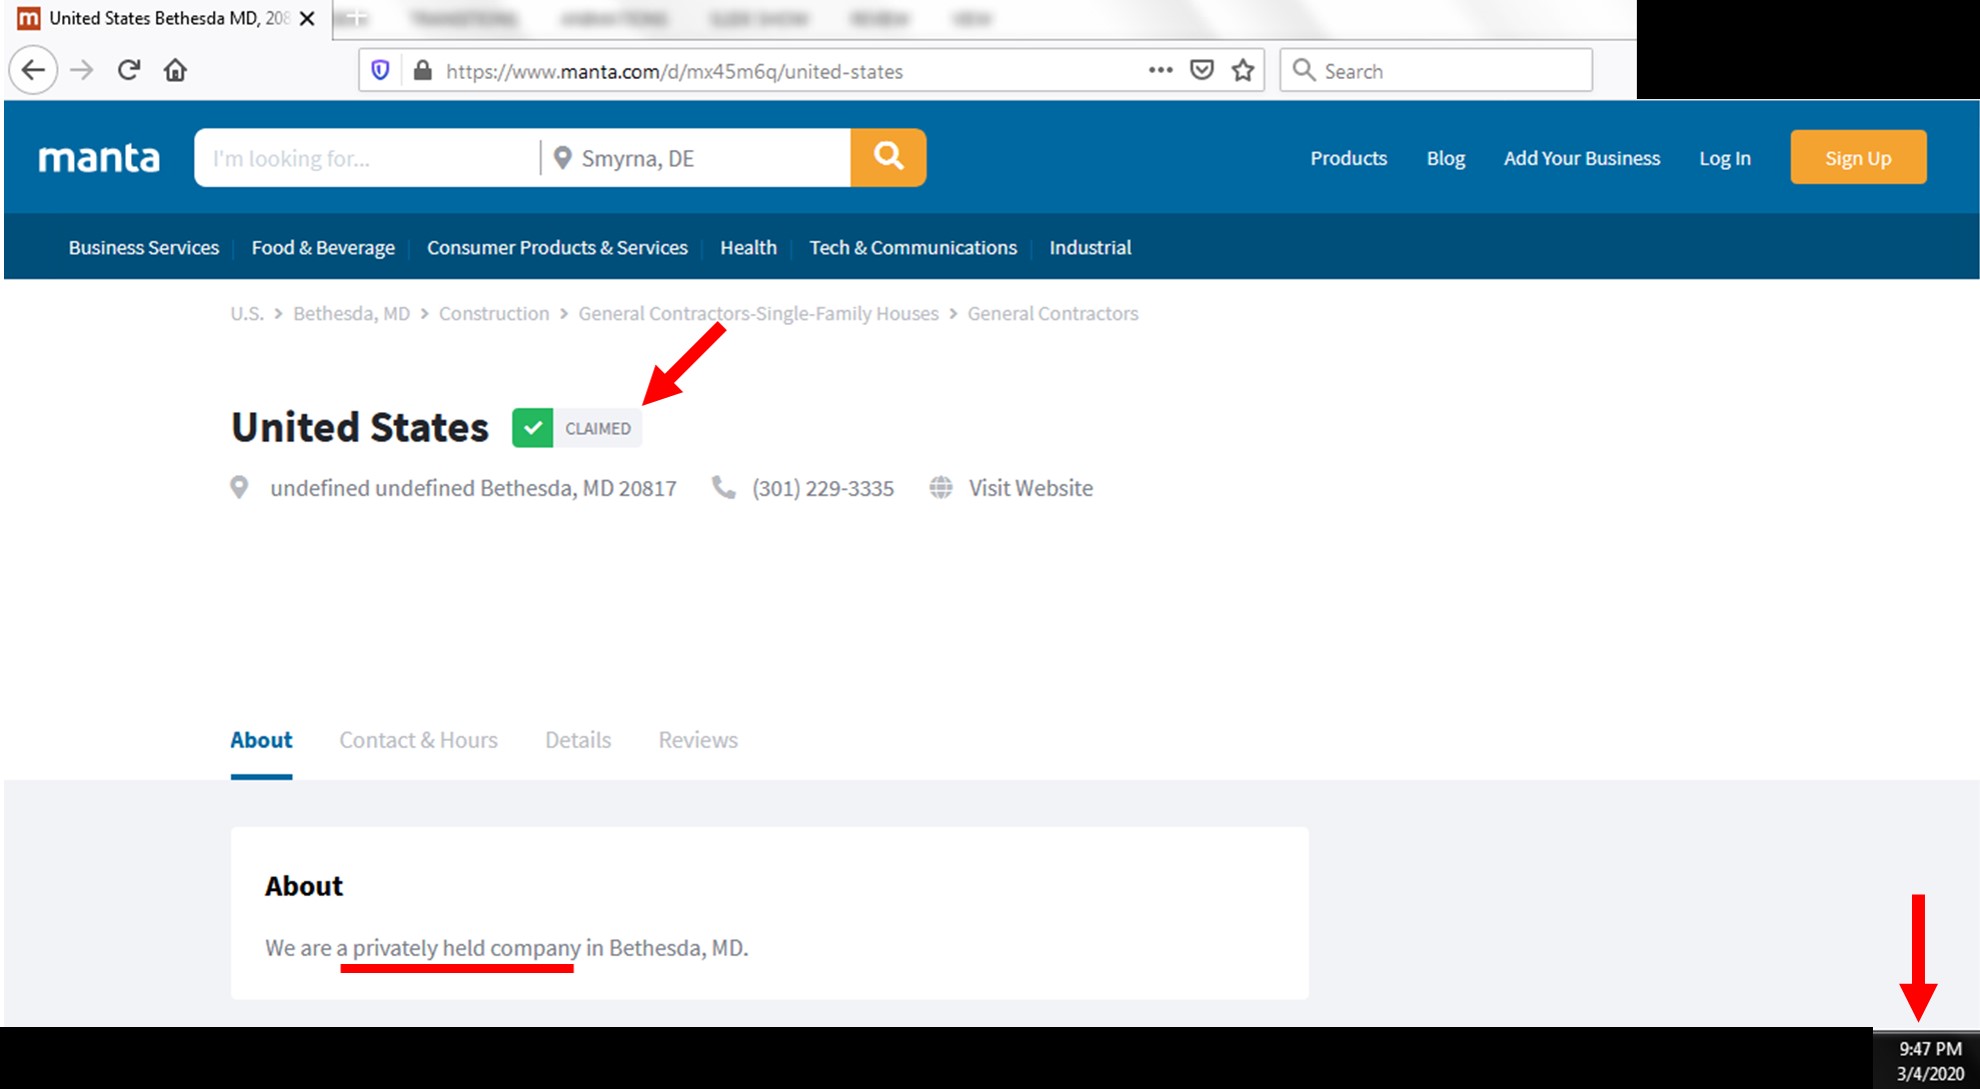Screen dimensions: 1980x1089
Task: Click the Log In link
Action: pyautogui.click(x=1725, y=158)
